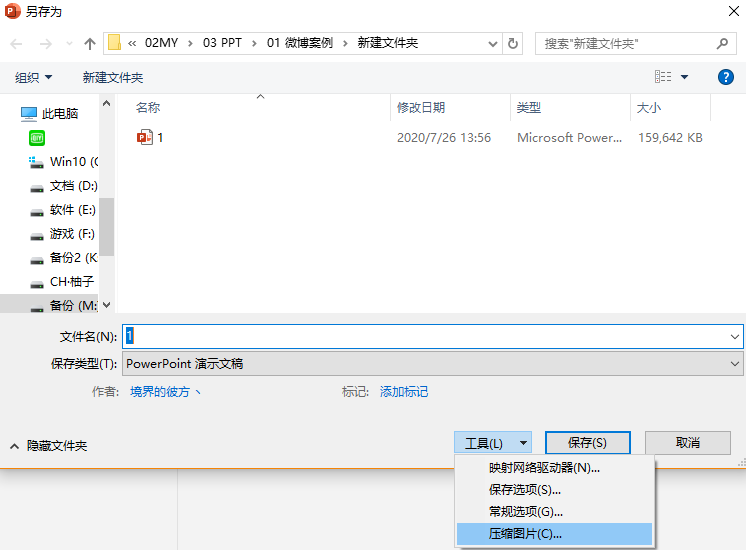Change view with the view icon
Image resolution: width=746 pixels, height=550 pixels.
pyautogui.click(x=663, y=77)
